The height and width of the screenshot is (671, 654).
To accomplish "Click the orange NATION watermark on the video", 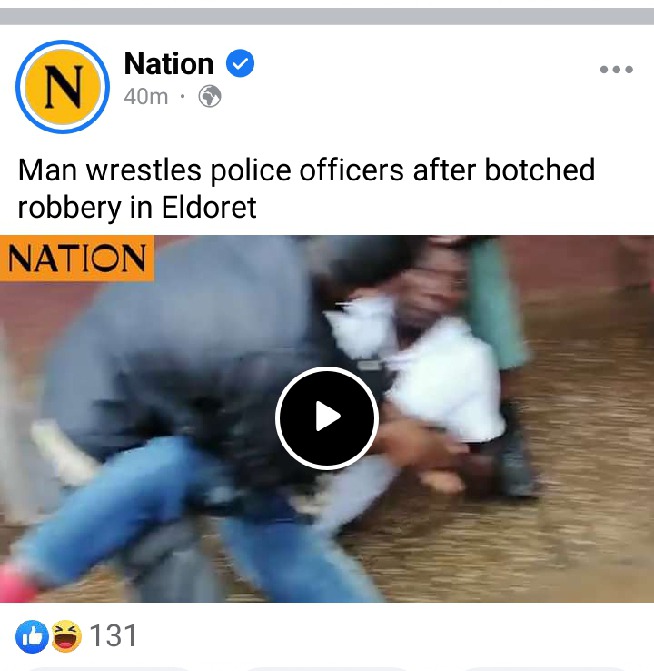I will 77,258.
